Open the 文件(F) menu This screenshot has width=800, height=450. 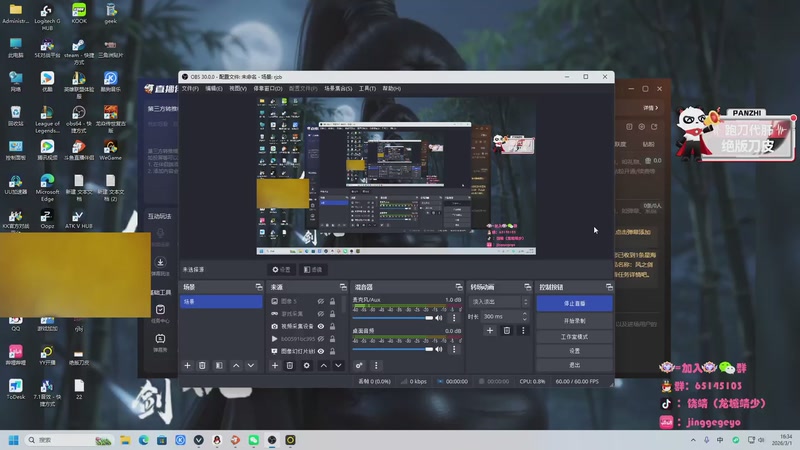(x=190, y=89)
